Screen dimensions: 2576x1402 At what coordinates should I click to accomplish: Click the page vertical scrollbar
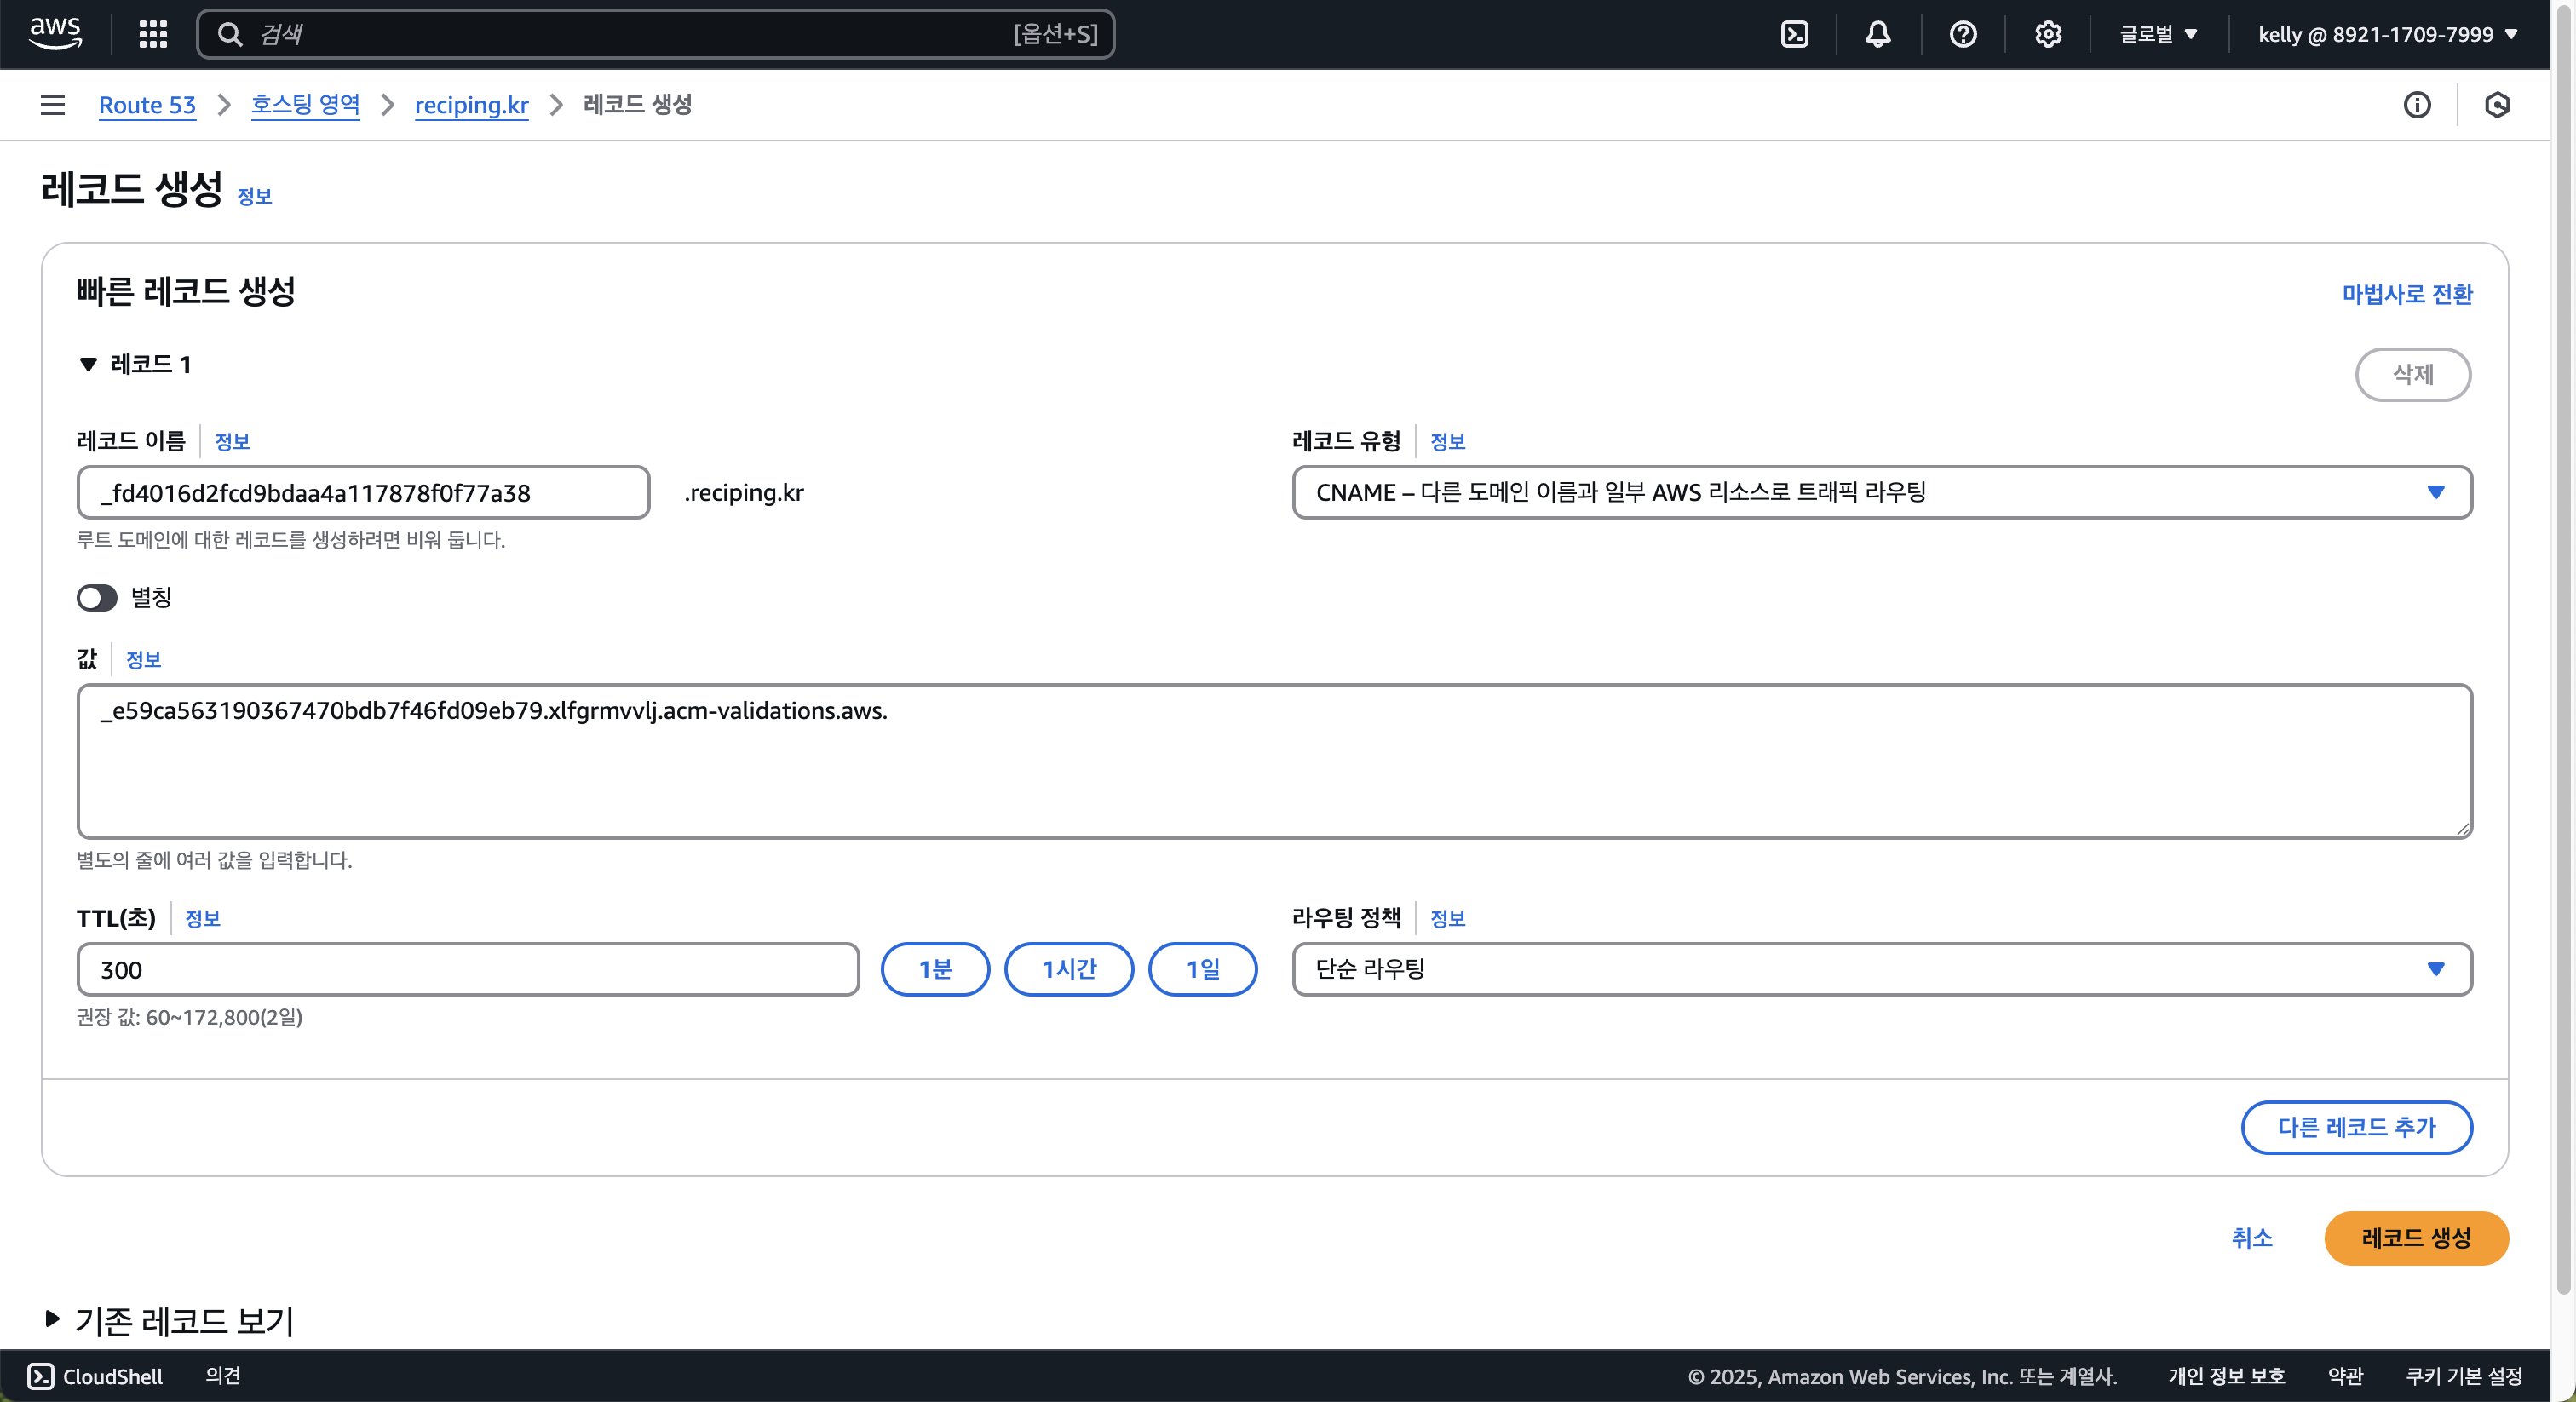[x=2563, y=650]
